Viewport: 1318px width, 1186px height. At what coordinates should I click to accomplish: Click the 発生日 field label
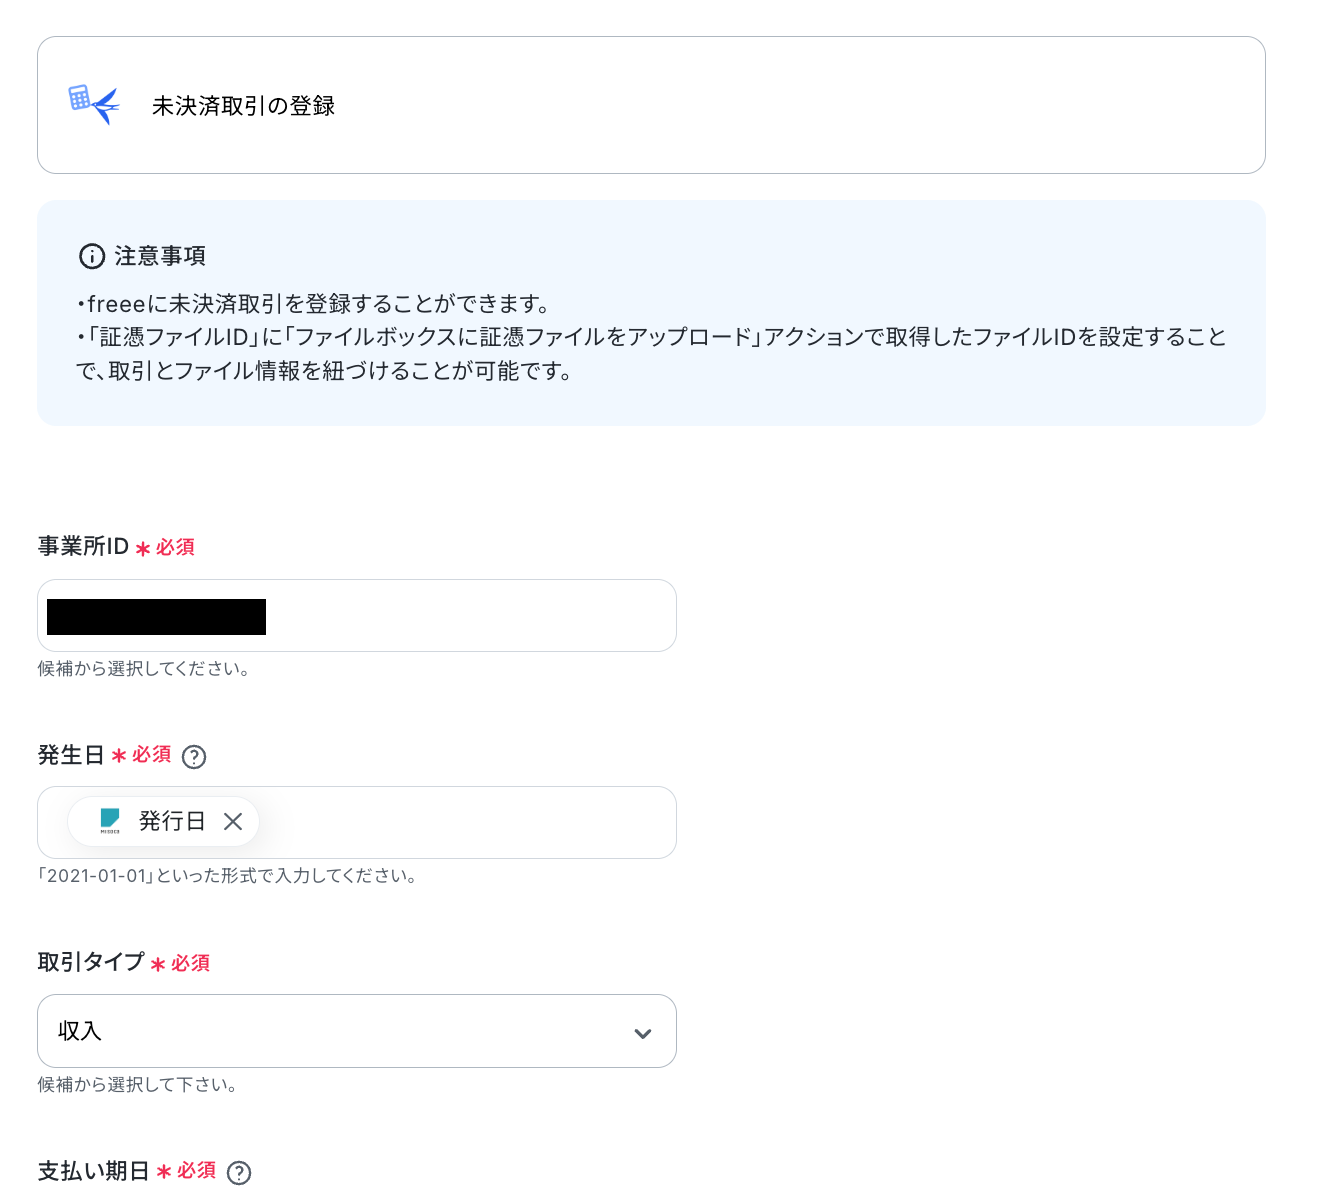click(71, 755)
